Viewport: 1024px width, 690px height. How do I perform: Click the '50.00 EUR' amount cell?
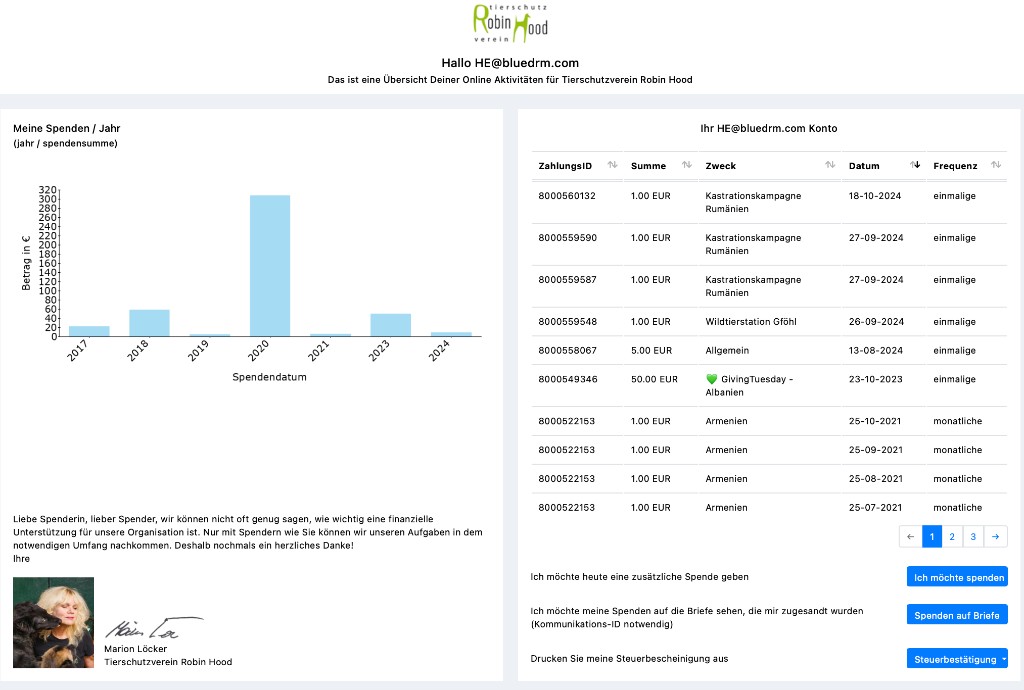[654, 379]
